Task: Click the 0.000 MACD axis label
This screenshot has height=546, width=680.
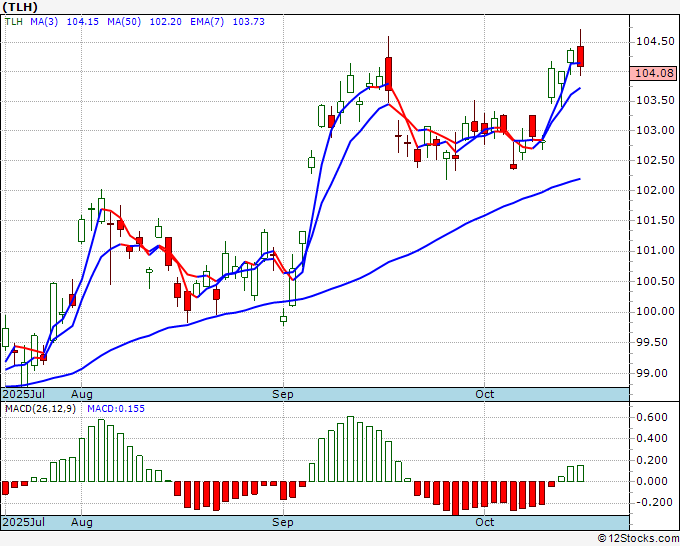Action: click(x=651, y=481)
